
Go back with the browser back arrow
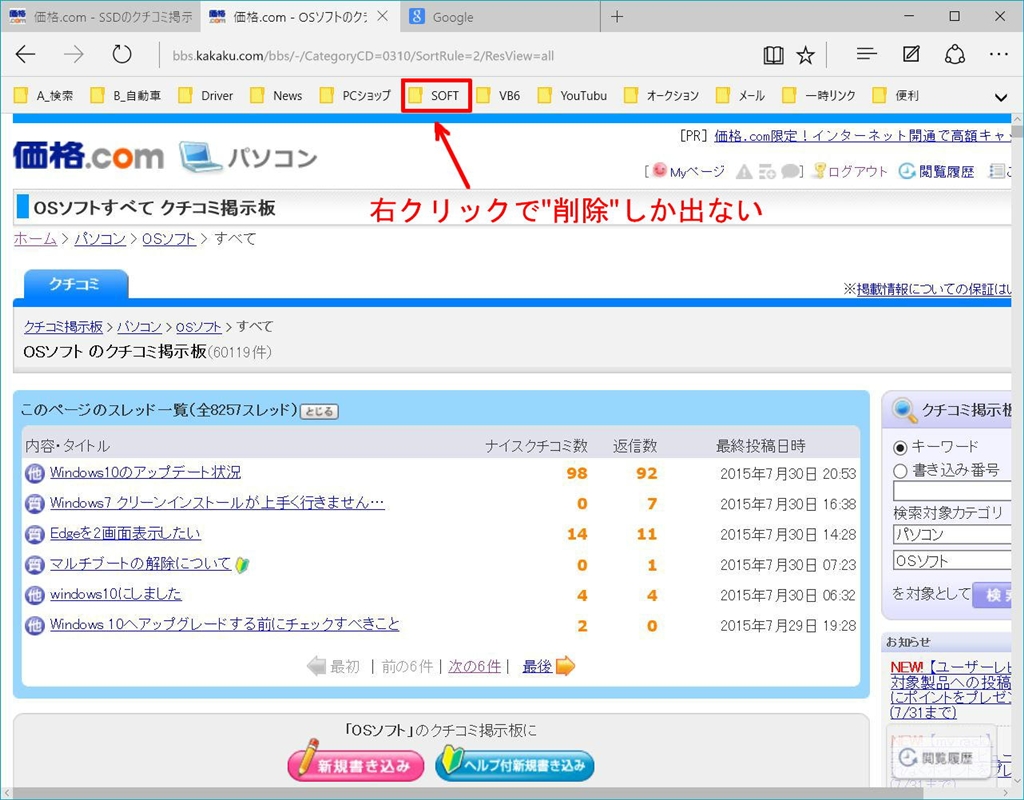(25, 55)
